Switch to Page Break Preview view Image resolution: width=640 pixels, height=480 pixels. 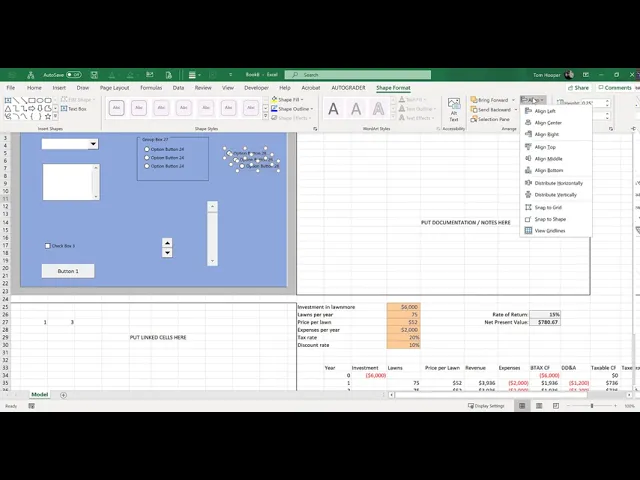click(x=556, y=406)
